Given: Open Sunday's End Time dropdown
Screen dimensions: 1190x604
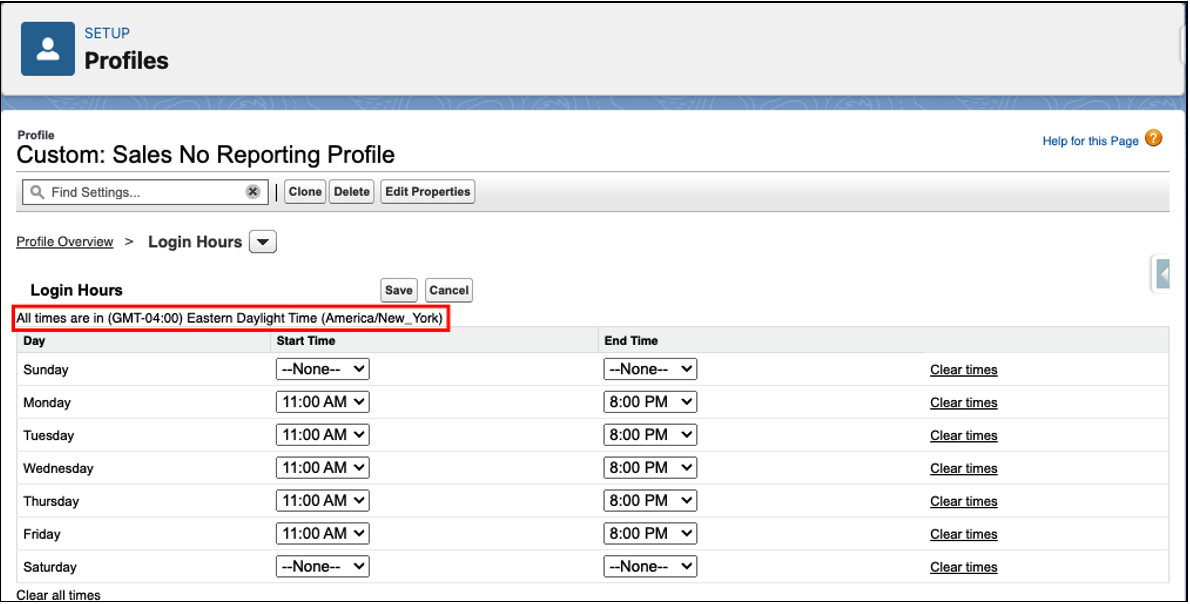Looking at the screenshot, I should [650, 368].
